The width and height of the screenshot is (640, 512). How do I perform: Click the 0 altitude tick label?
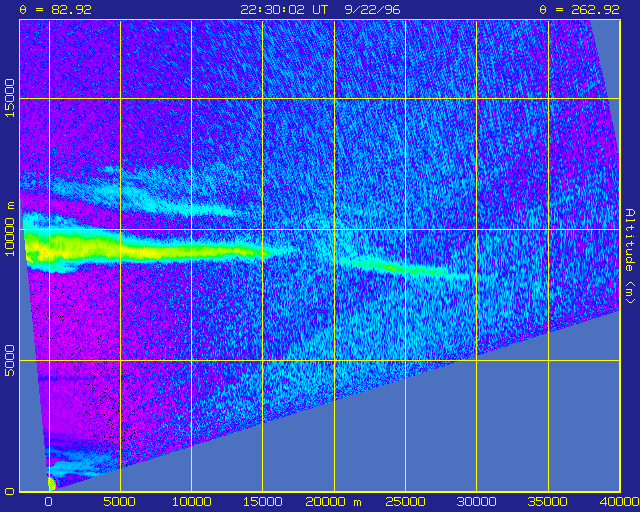(10, 491)
